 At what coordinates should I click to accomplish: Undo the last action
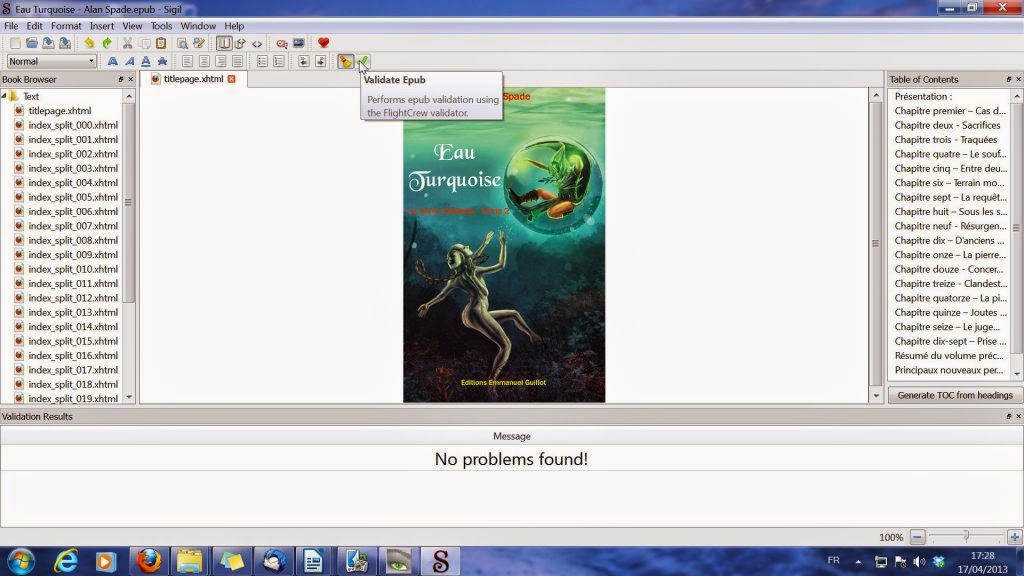click(89, 43)
